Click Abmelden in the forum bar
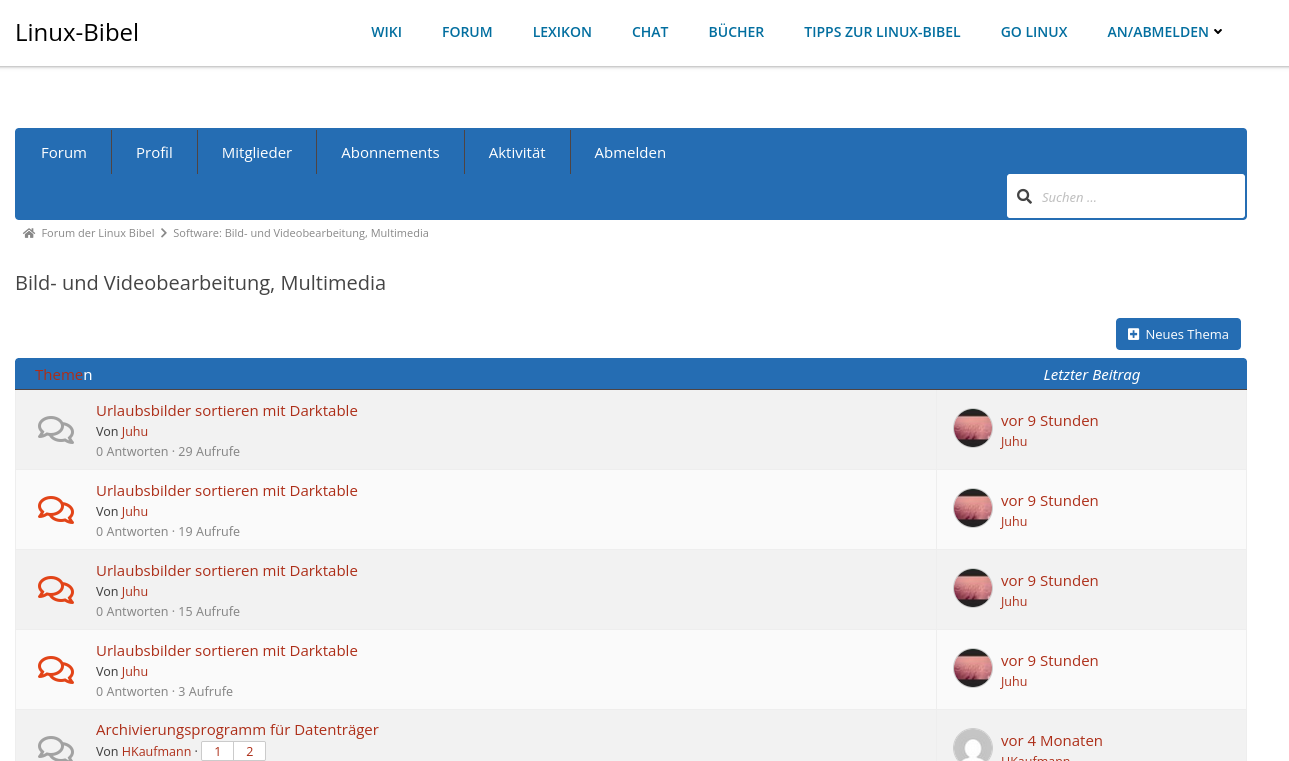The width and height of the screenshot is (1289, 761). click(x=630, y=152)
